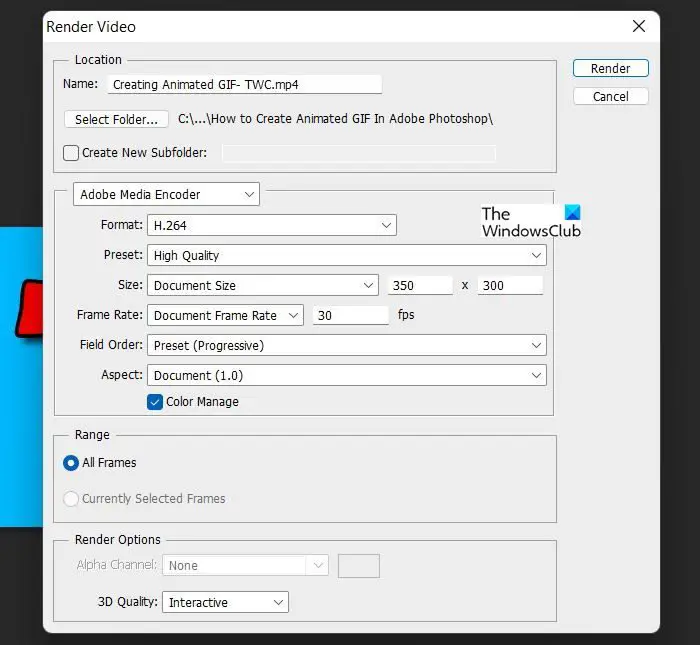Click the 'fps' unit label
Viewport: 700px width, 645px height.
[x=406, y=315]
